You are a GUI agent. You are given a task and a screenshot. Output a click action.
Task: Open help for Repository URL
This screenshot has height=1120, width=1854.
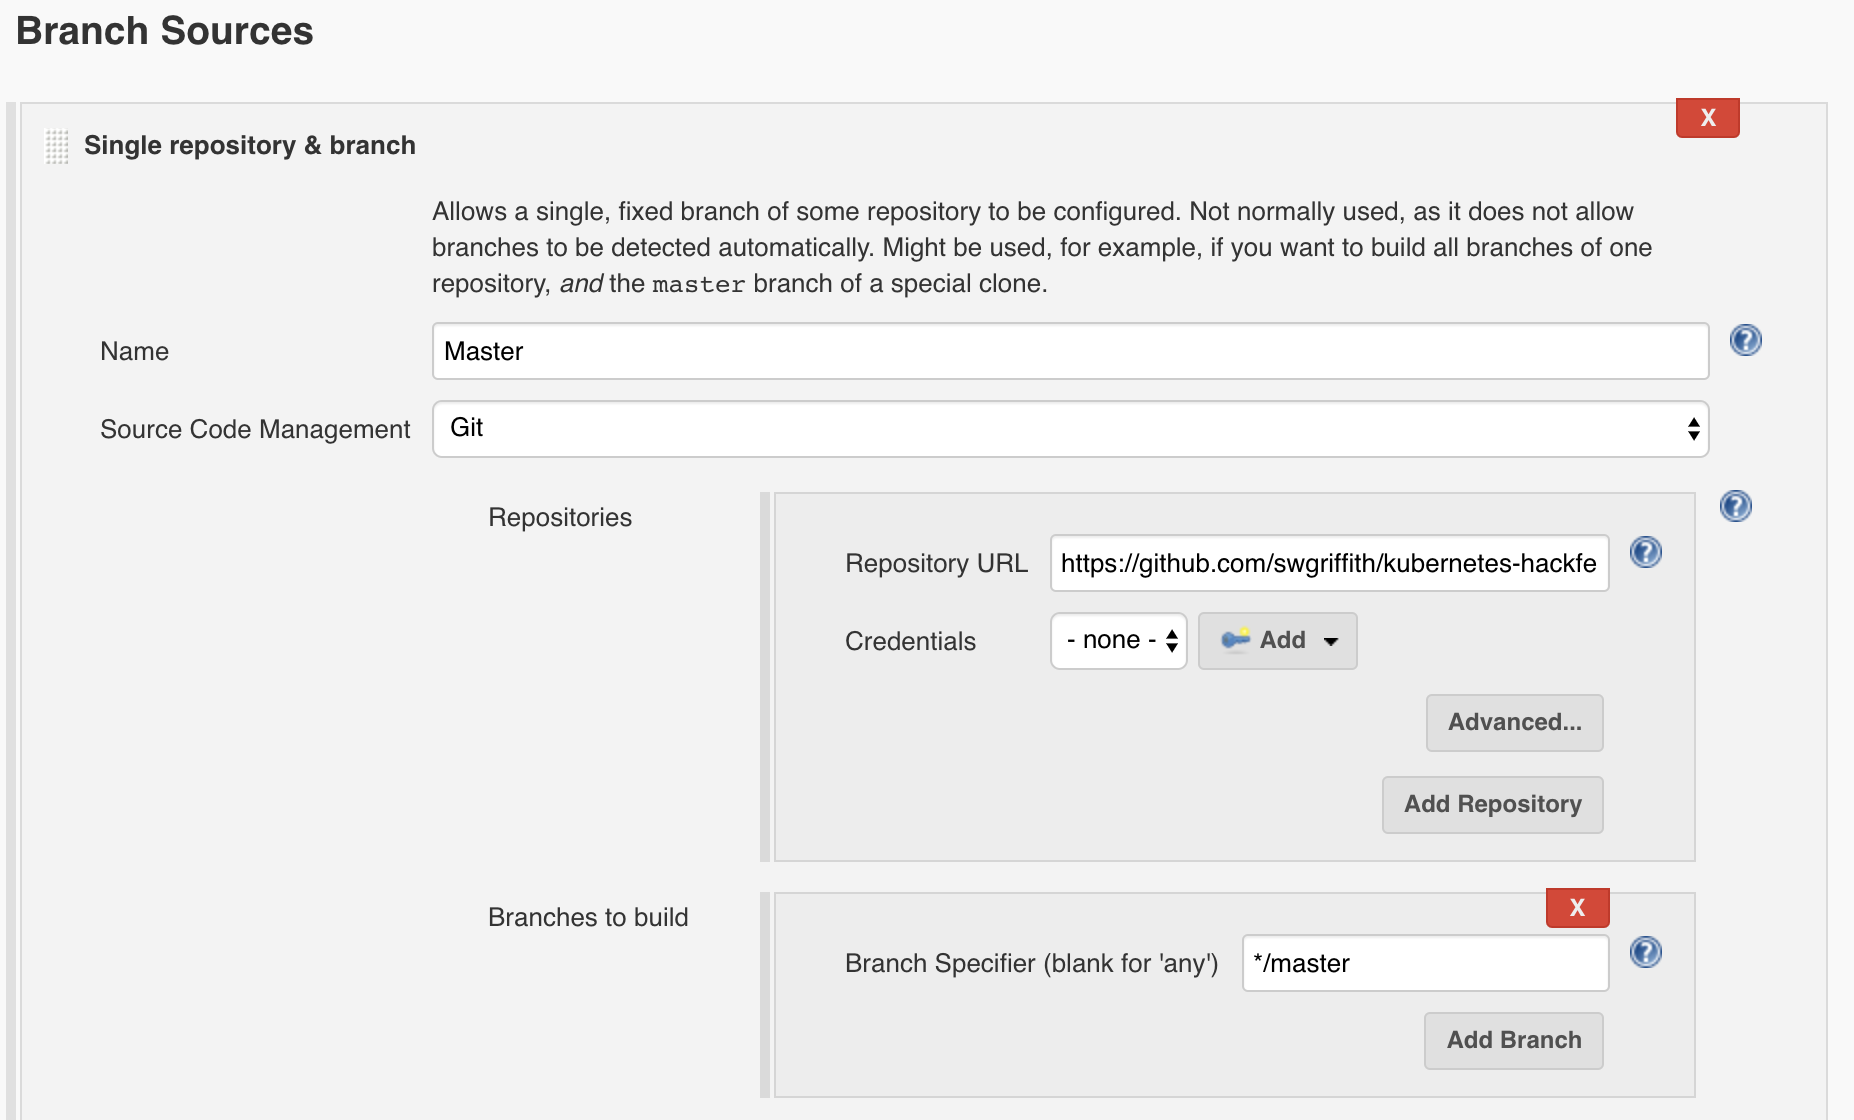(1645, 552)
